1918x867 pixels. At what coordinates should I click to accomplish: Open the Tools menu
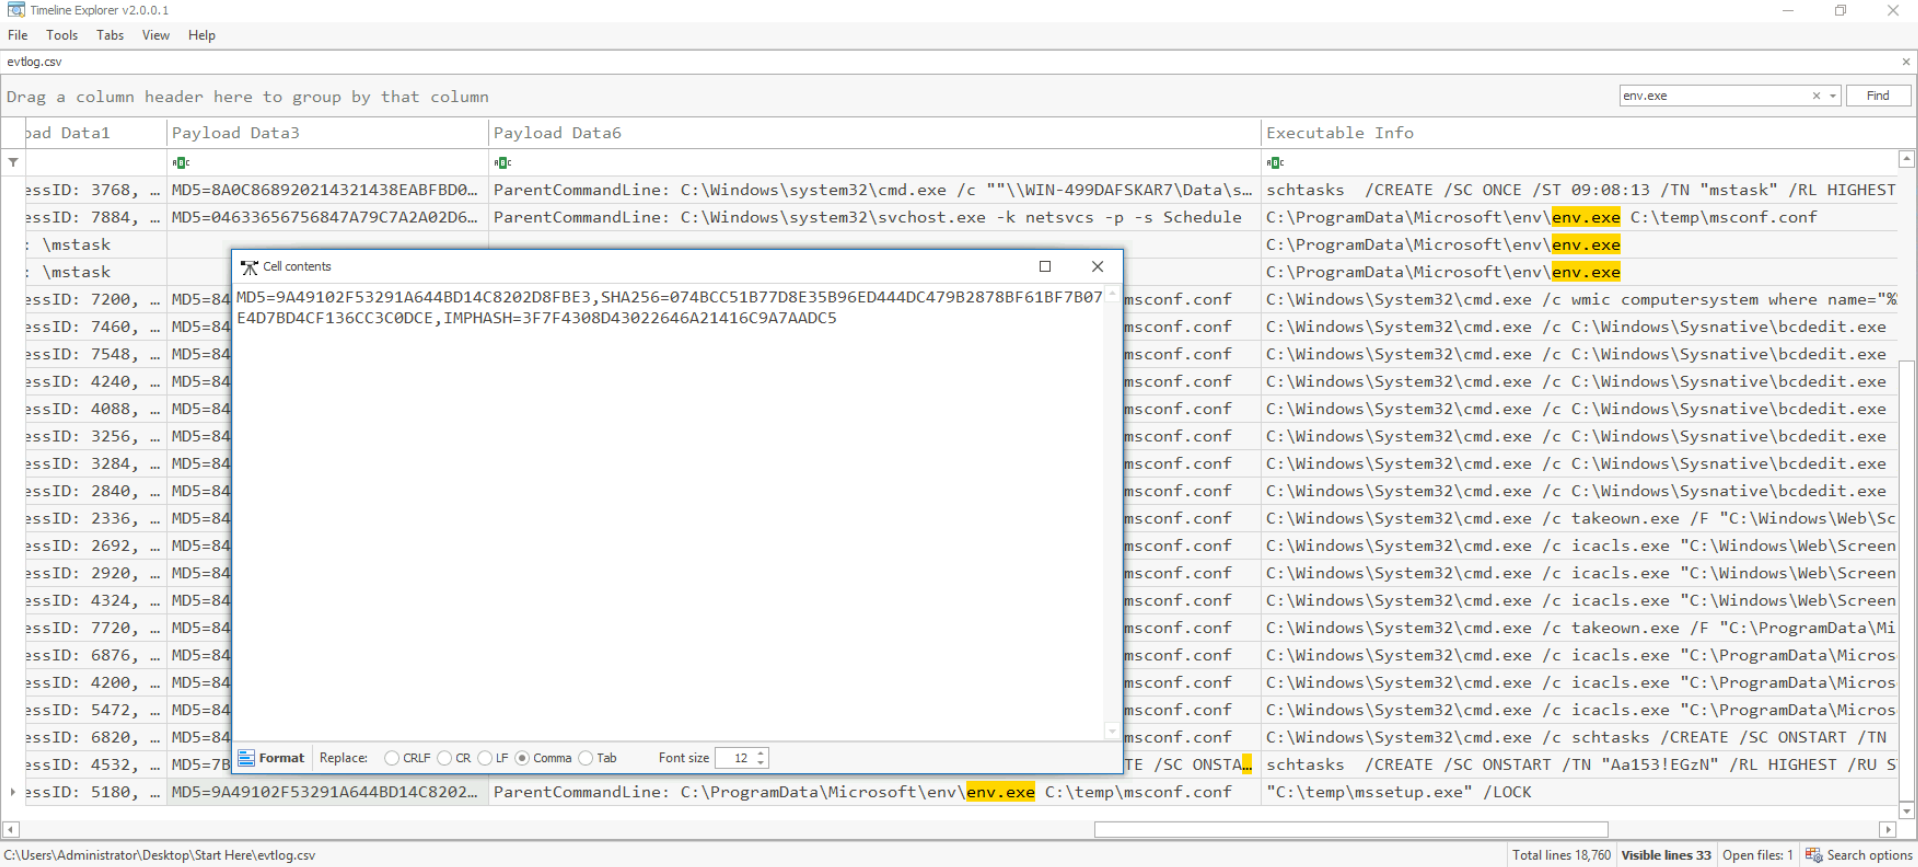tap(61, 35)
